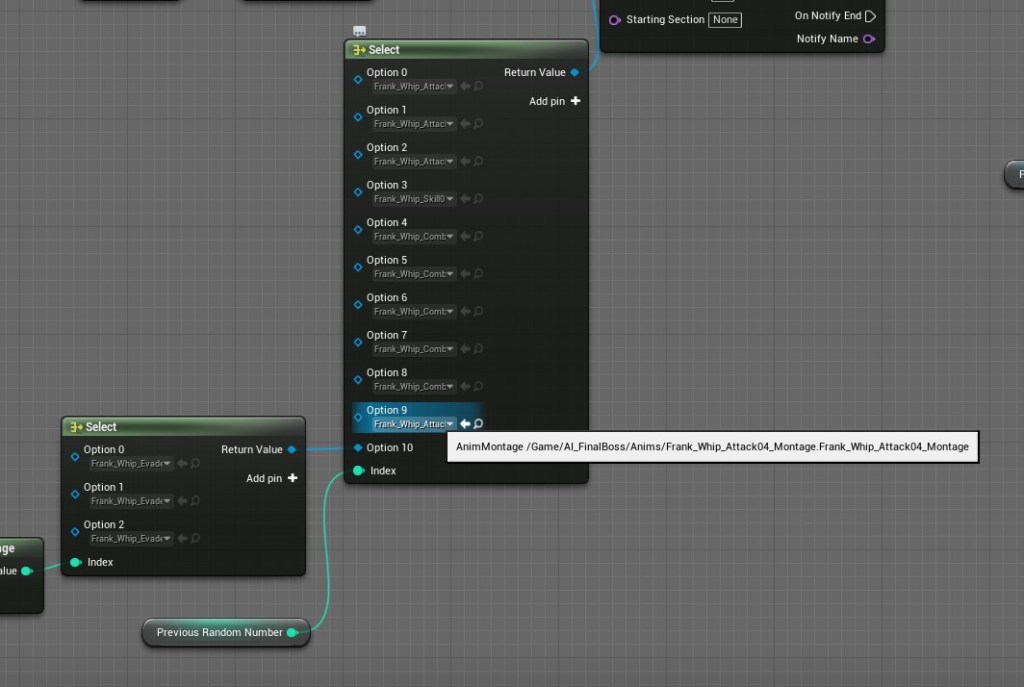Click the Option 4 input pin

[x=358, y=230]
